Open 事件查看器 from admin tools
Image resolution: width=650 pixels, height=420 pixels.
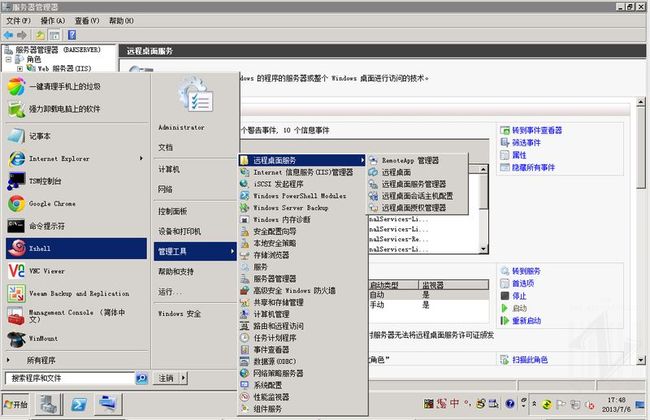302,350
